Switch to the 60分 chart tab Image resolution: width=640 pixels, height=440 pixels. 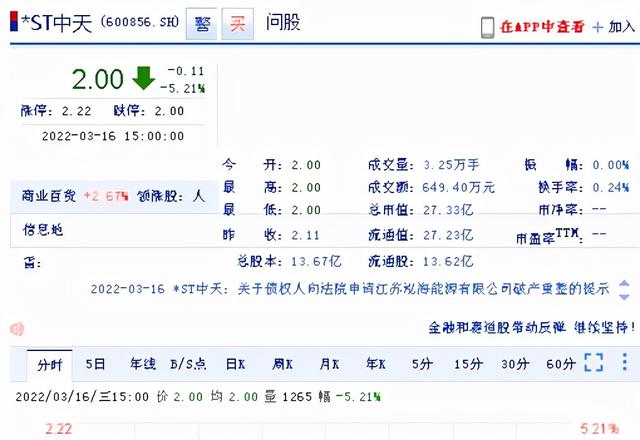point(561,364)
